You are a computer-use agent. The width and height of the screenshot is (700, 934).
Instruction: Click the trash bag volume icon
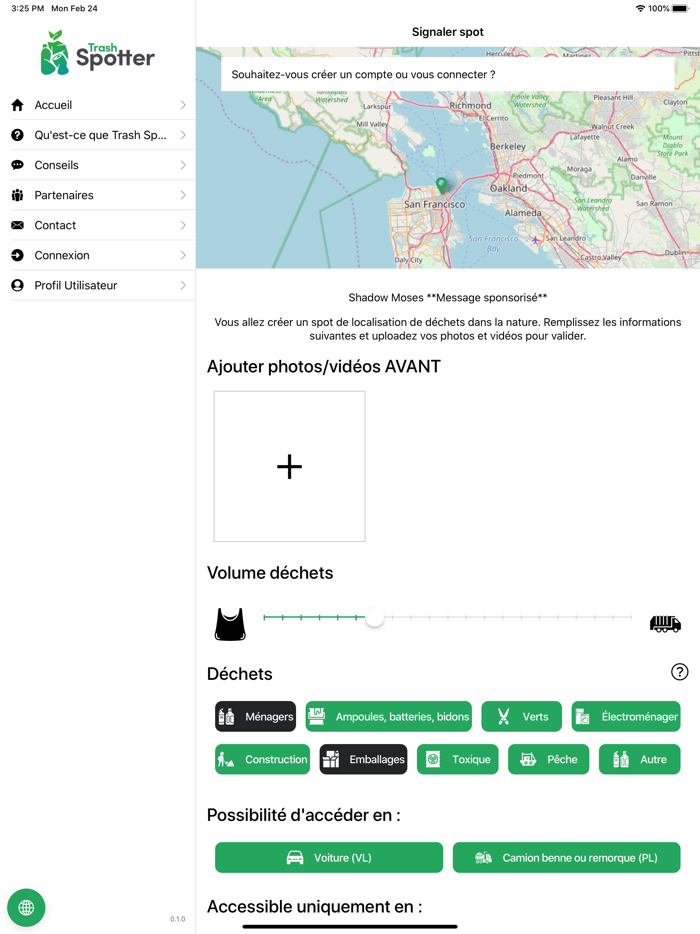pos(230,624)
